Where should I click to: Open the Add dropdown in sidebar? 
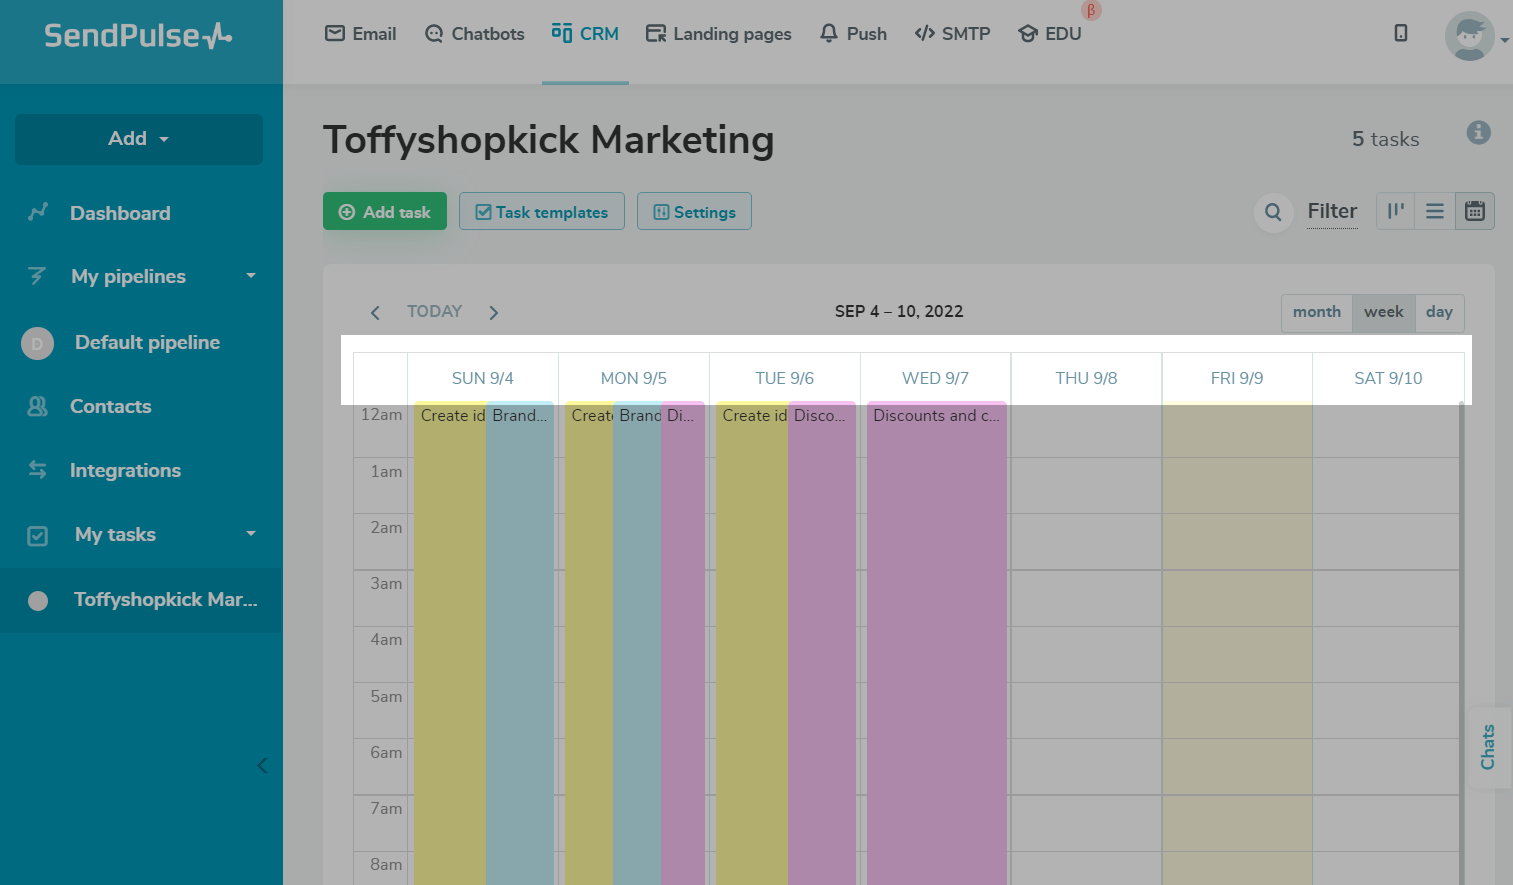tap(139, 139)
